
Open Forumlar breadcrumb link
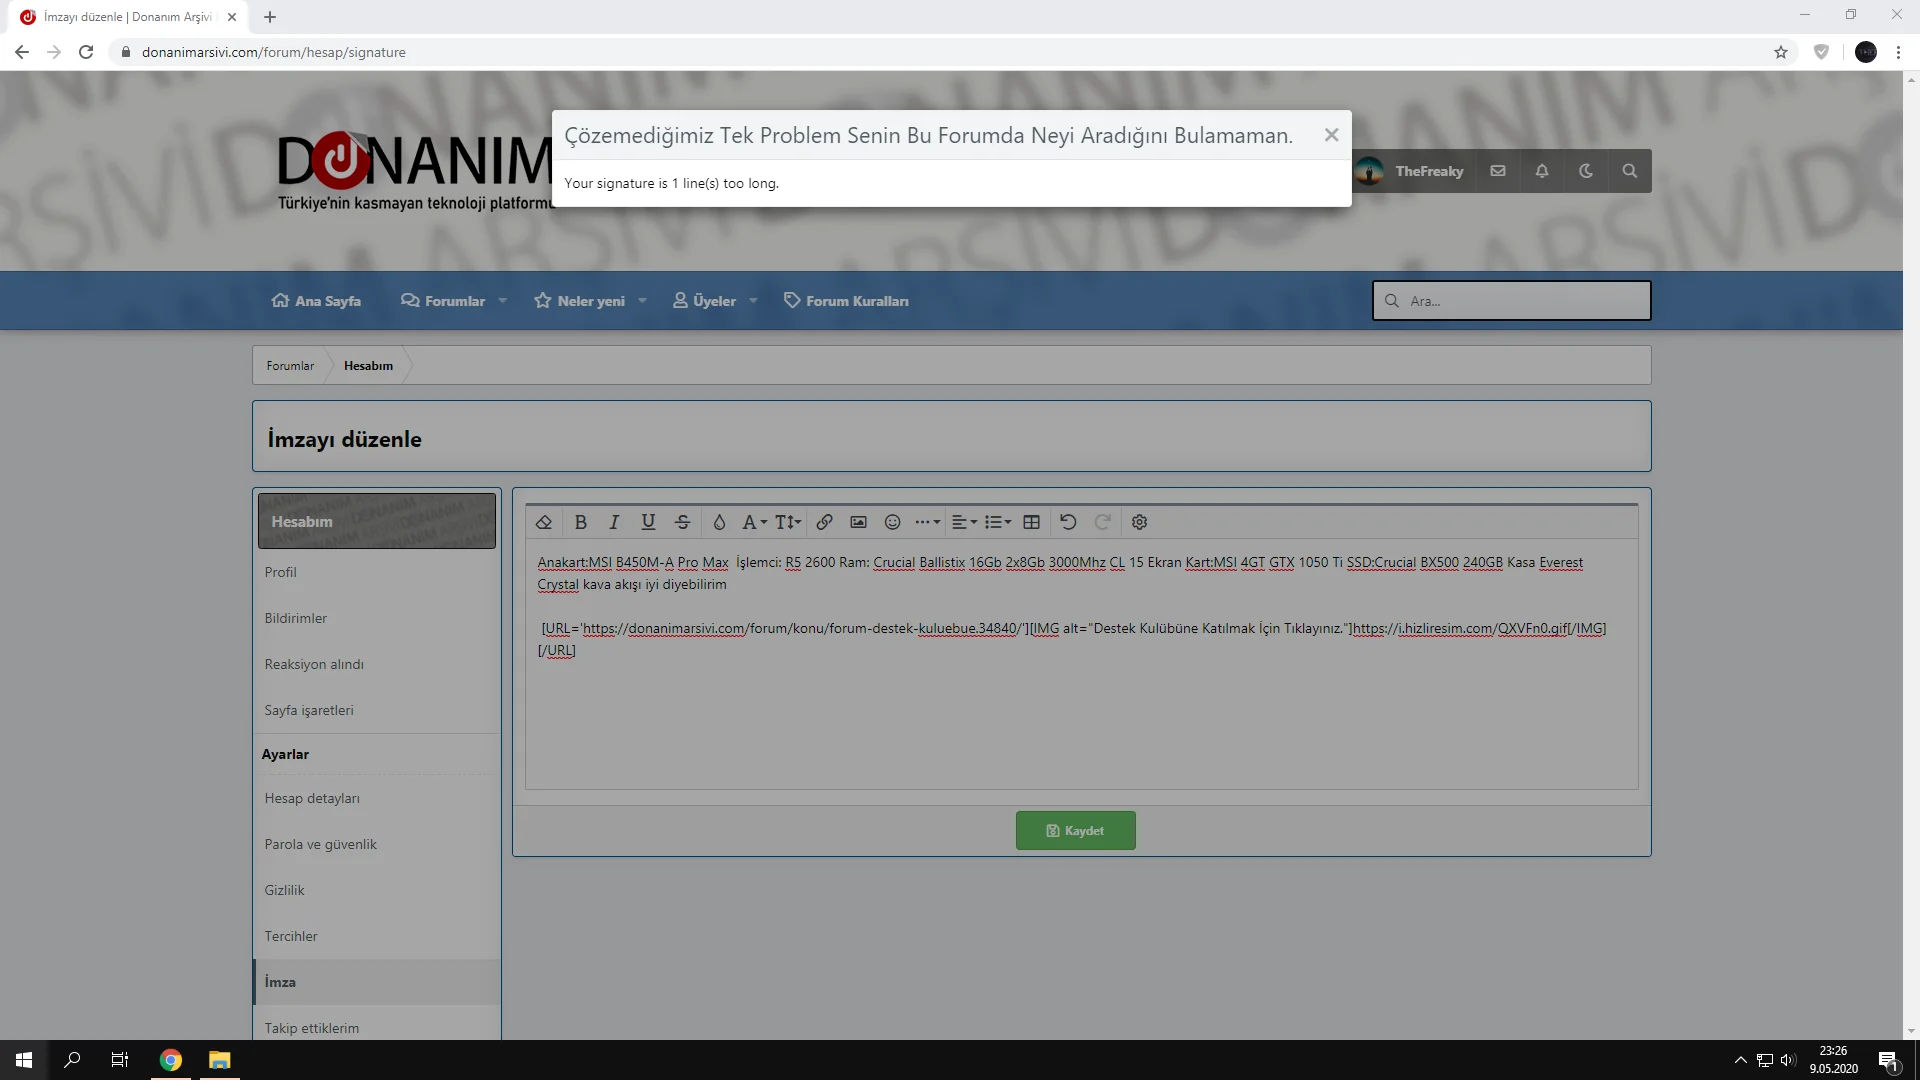pos(290,366)
